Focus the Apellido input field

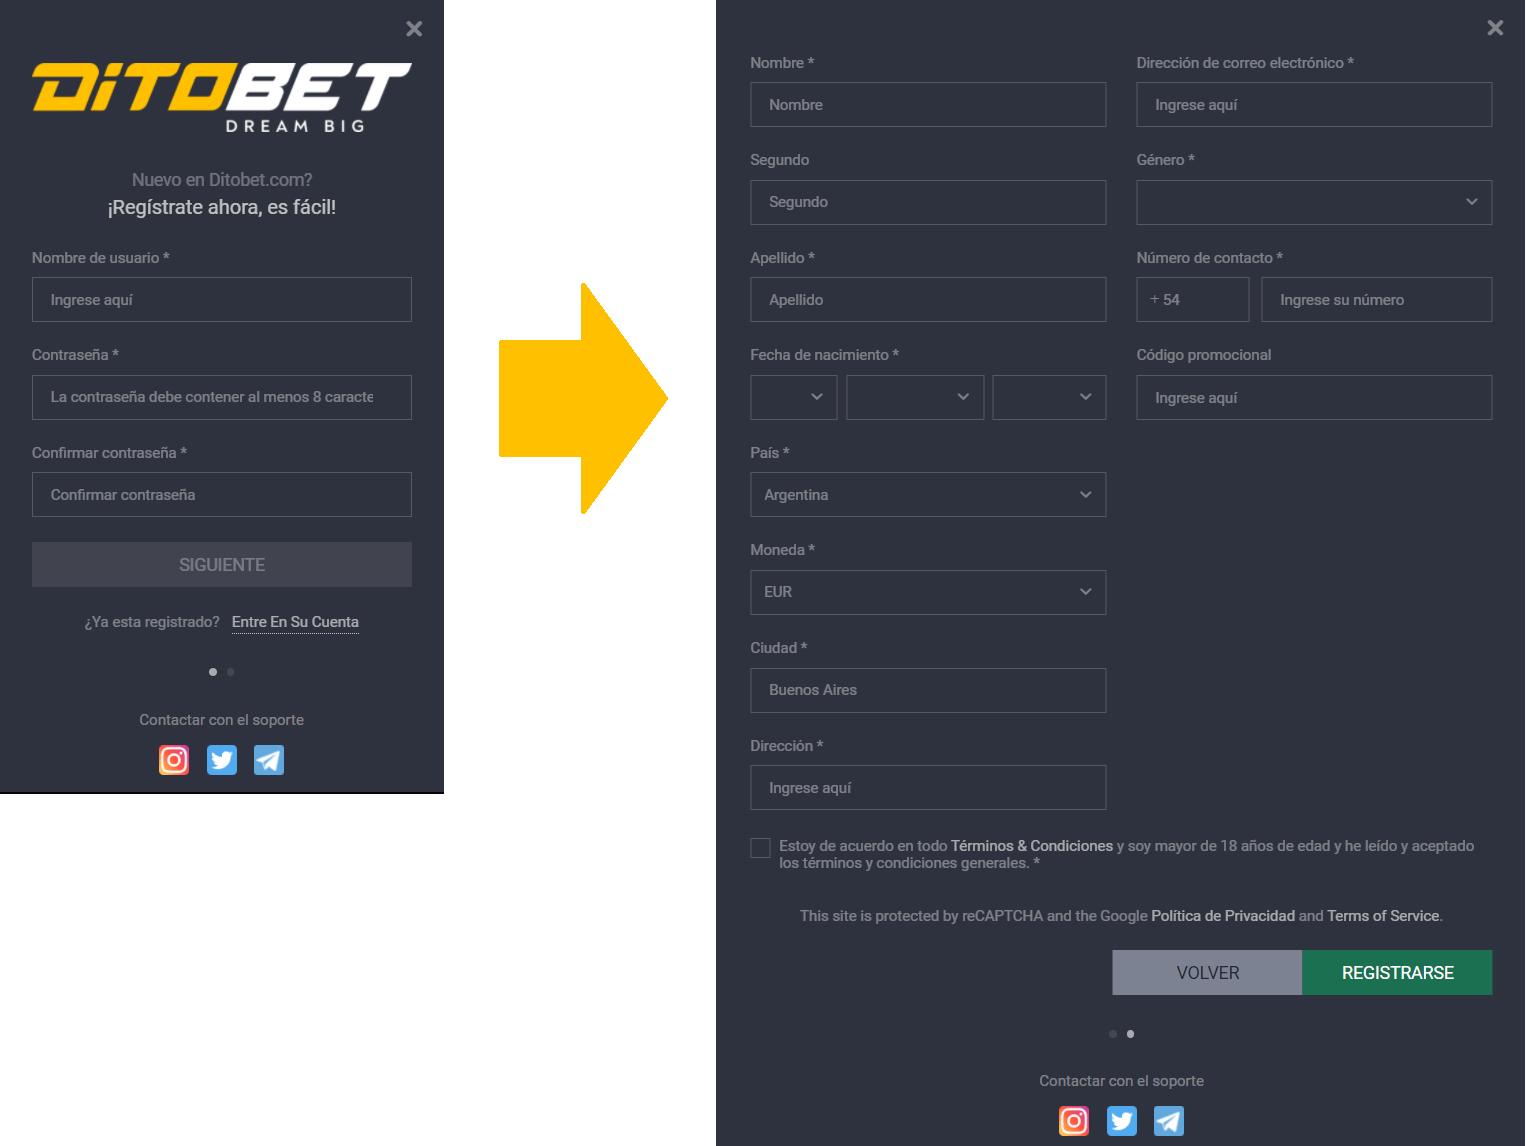coord(928,300)
